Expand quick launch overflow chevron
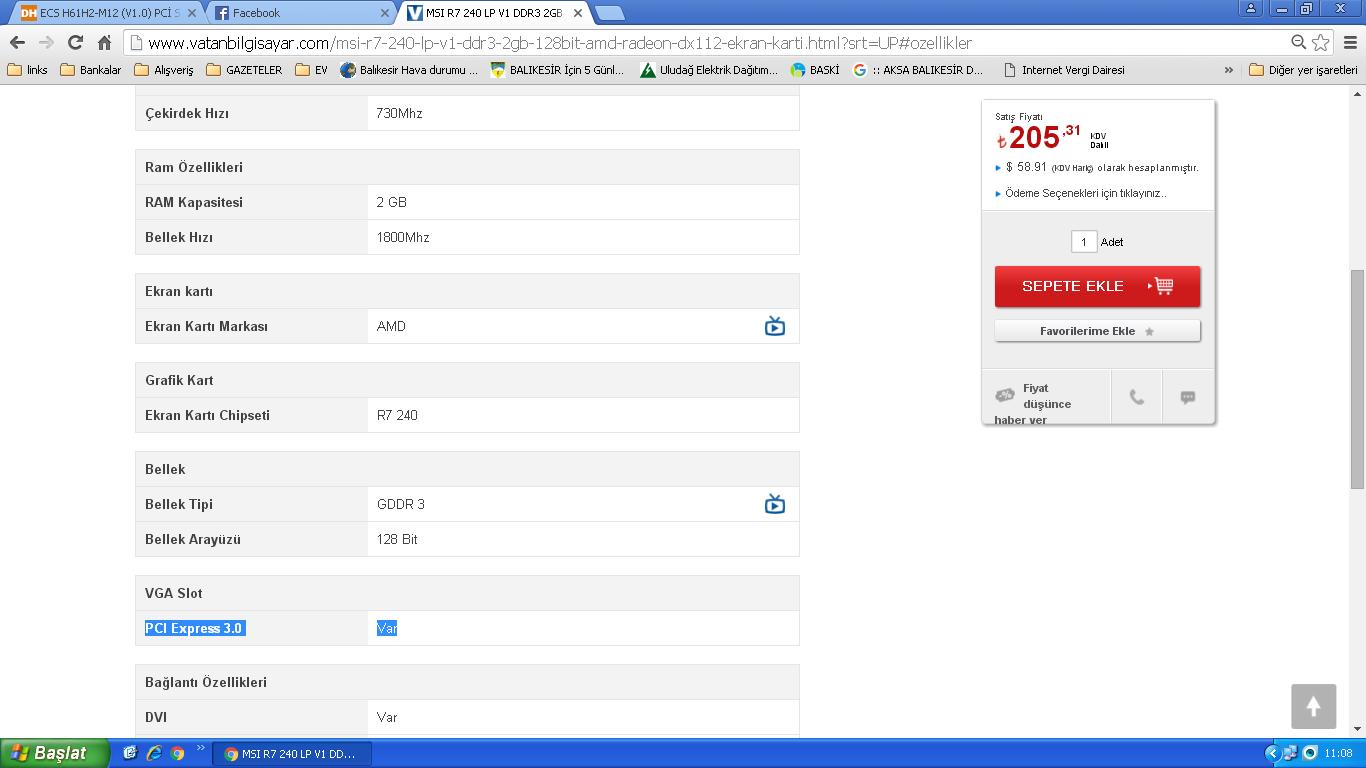Screen dimensions: 1366x768 [200, 748]
